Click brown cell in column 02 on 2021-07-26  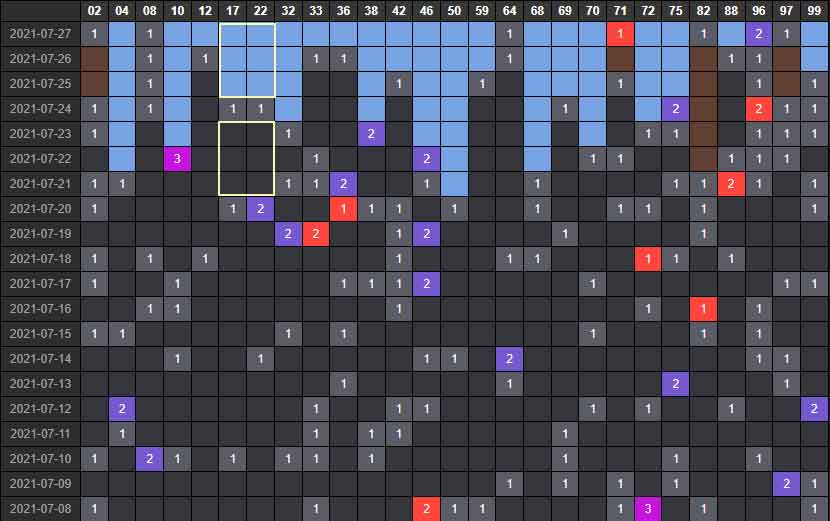click(x=94, y=58)
